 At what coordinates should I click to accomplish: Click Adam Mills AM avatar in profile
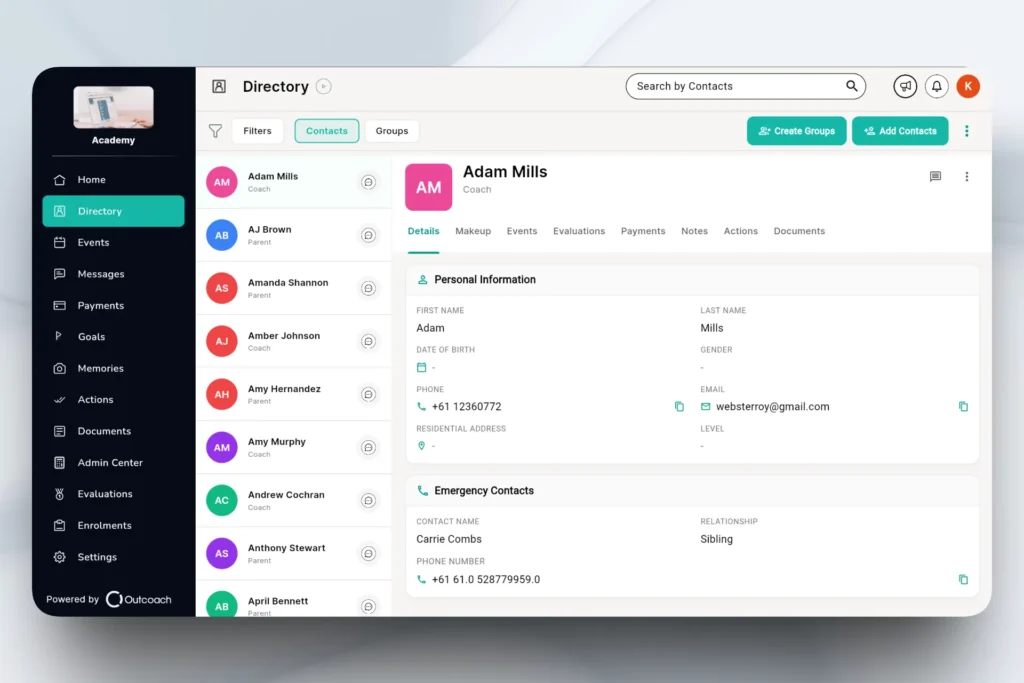pos(428,187)
